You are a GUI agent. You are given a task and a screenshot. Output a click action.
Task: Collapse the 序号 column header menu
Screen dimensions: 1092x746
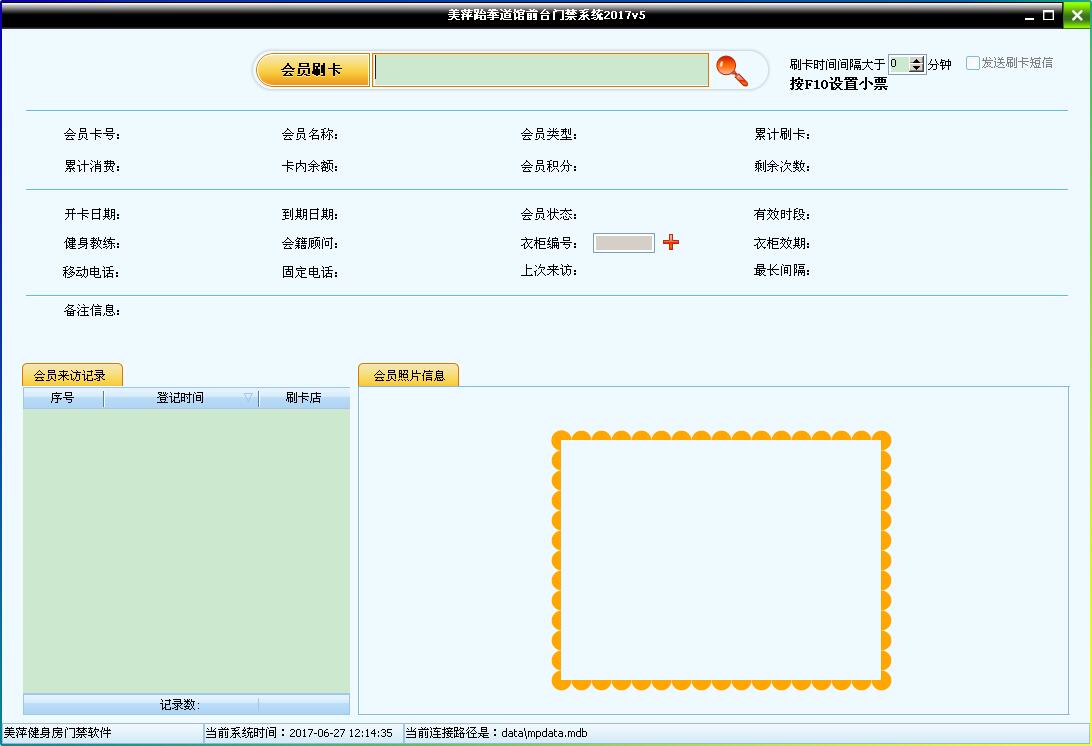[63, 397]
